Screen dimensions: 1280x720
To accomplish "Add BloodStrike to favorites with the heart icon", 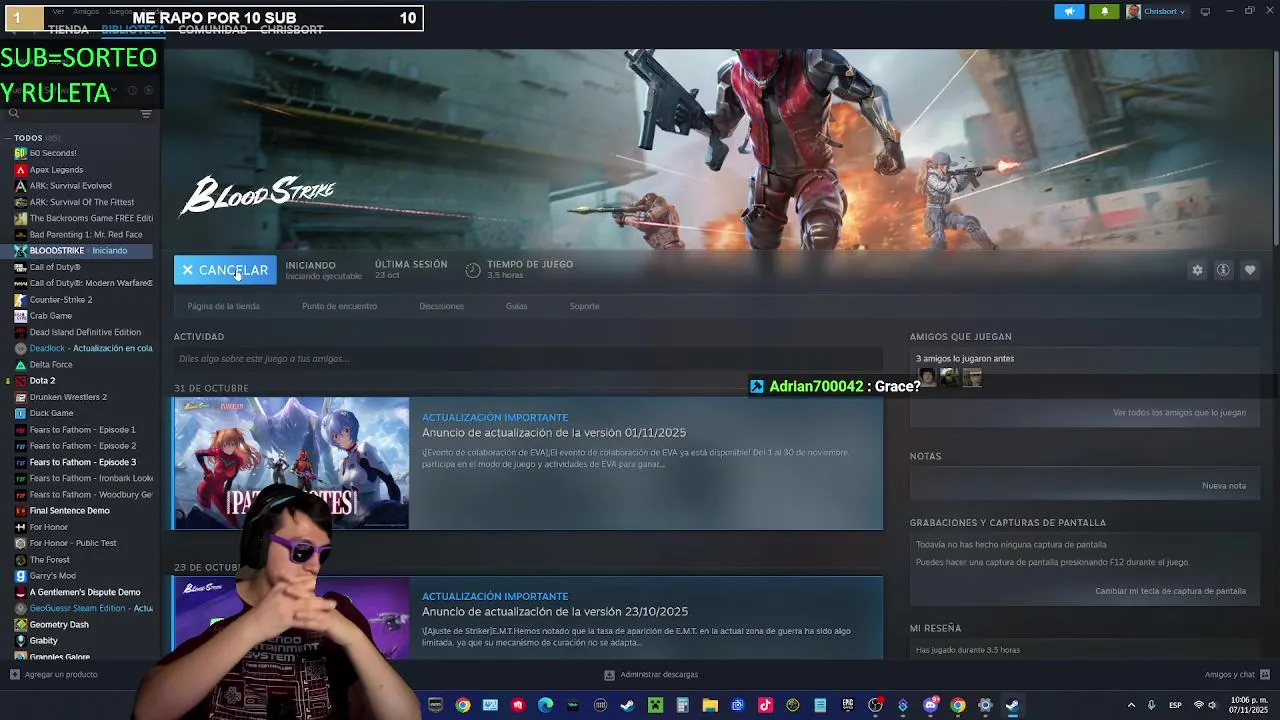I will click(1250, 270).
